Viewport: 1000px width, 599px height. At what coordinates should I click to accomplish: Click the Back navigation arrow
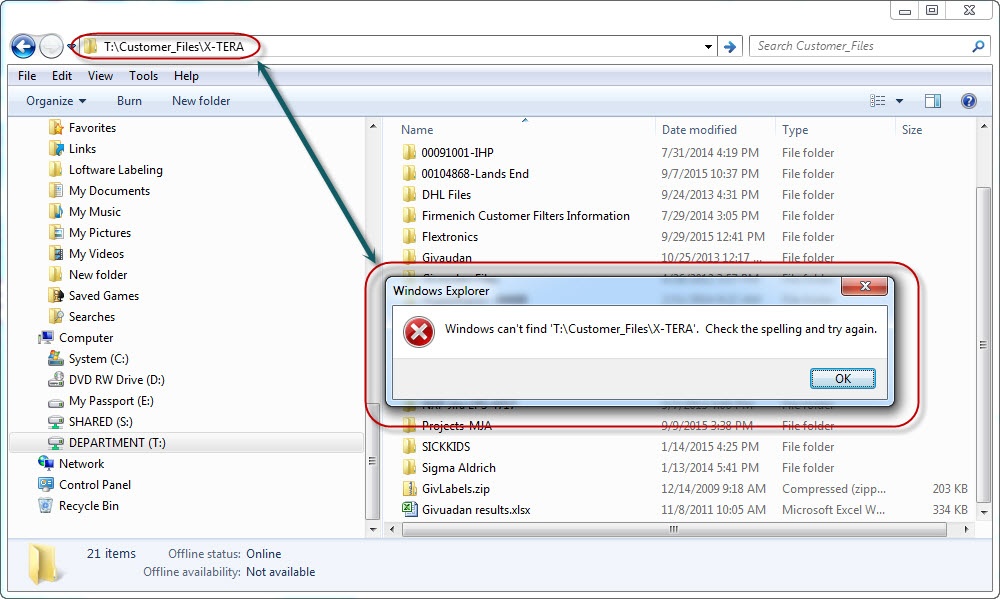point(21,46)
